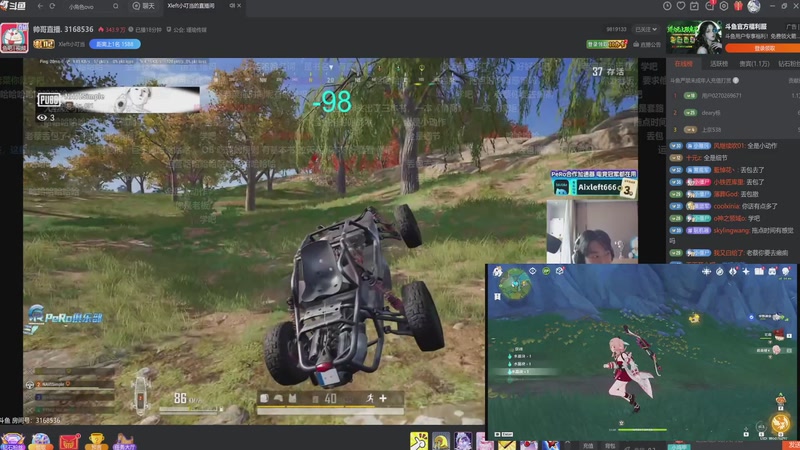Image resolution: width=800 pixels, height=450 pixels.
Task: Select rank 3 user in online ranking
Action: click(711, 130)
